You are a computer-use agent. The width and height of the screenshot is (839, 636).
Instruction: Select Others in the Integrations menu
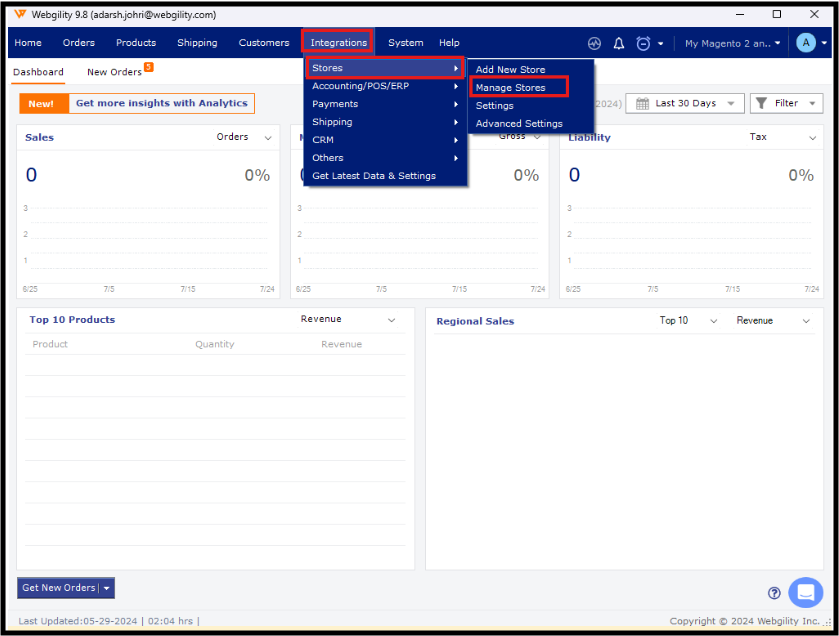(x=385, y=158)
